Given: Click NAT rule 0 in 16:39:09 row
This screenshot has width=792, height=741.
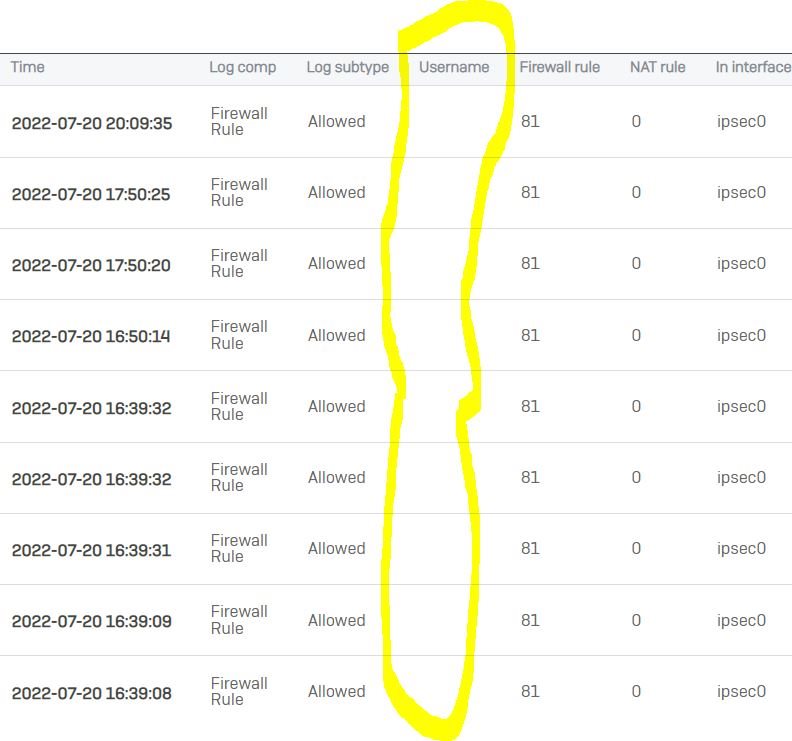Looking at the screenshot, I should pos(636,620).
